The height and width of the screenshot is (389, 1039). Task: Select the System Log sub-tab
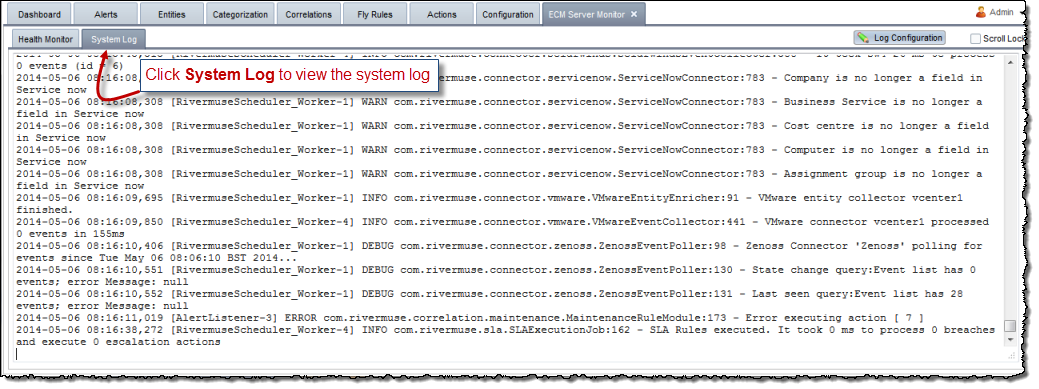click(114, 39)
